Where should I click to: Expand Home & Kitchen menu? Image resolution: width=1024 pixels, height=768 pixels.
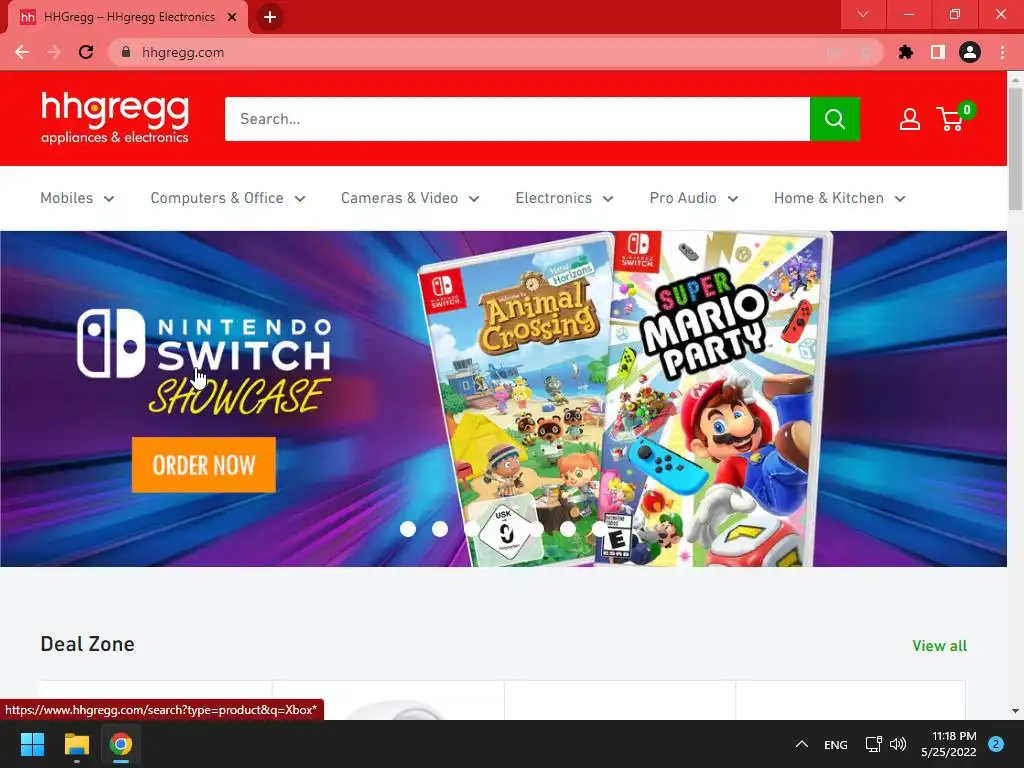[x=840, y=198]
